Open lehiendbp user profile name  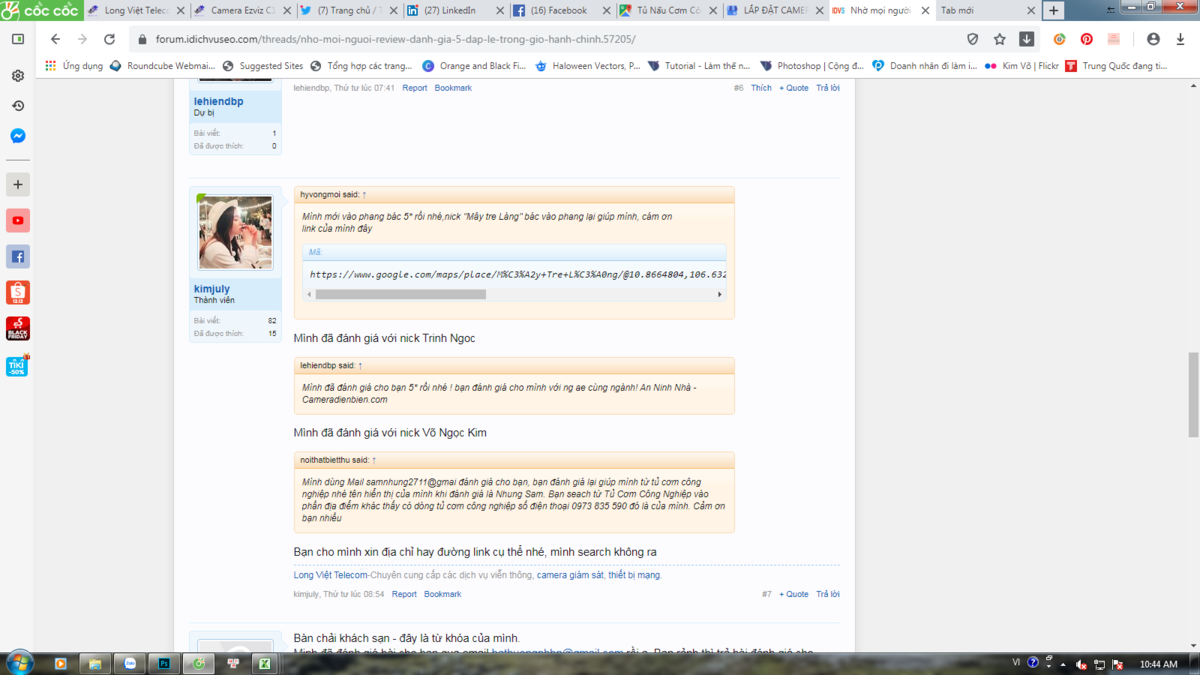pos(219,102)
